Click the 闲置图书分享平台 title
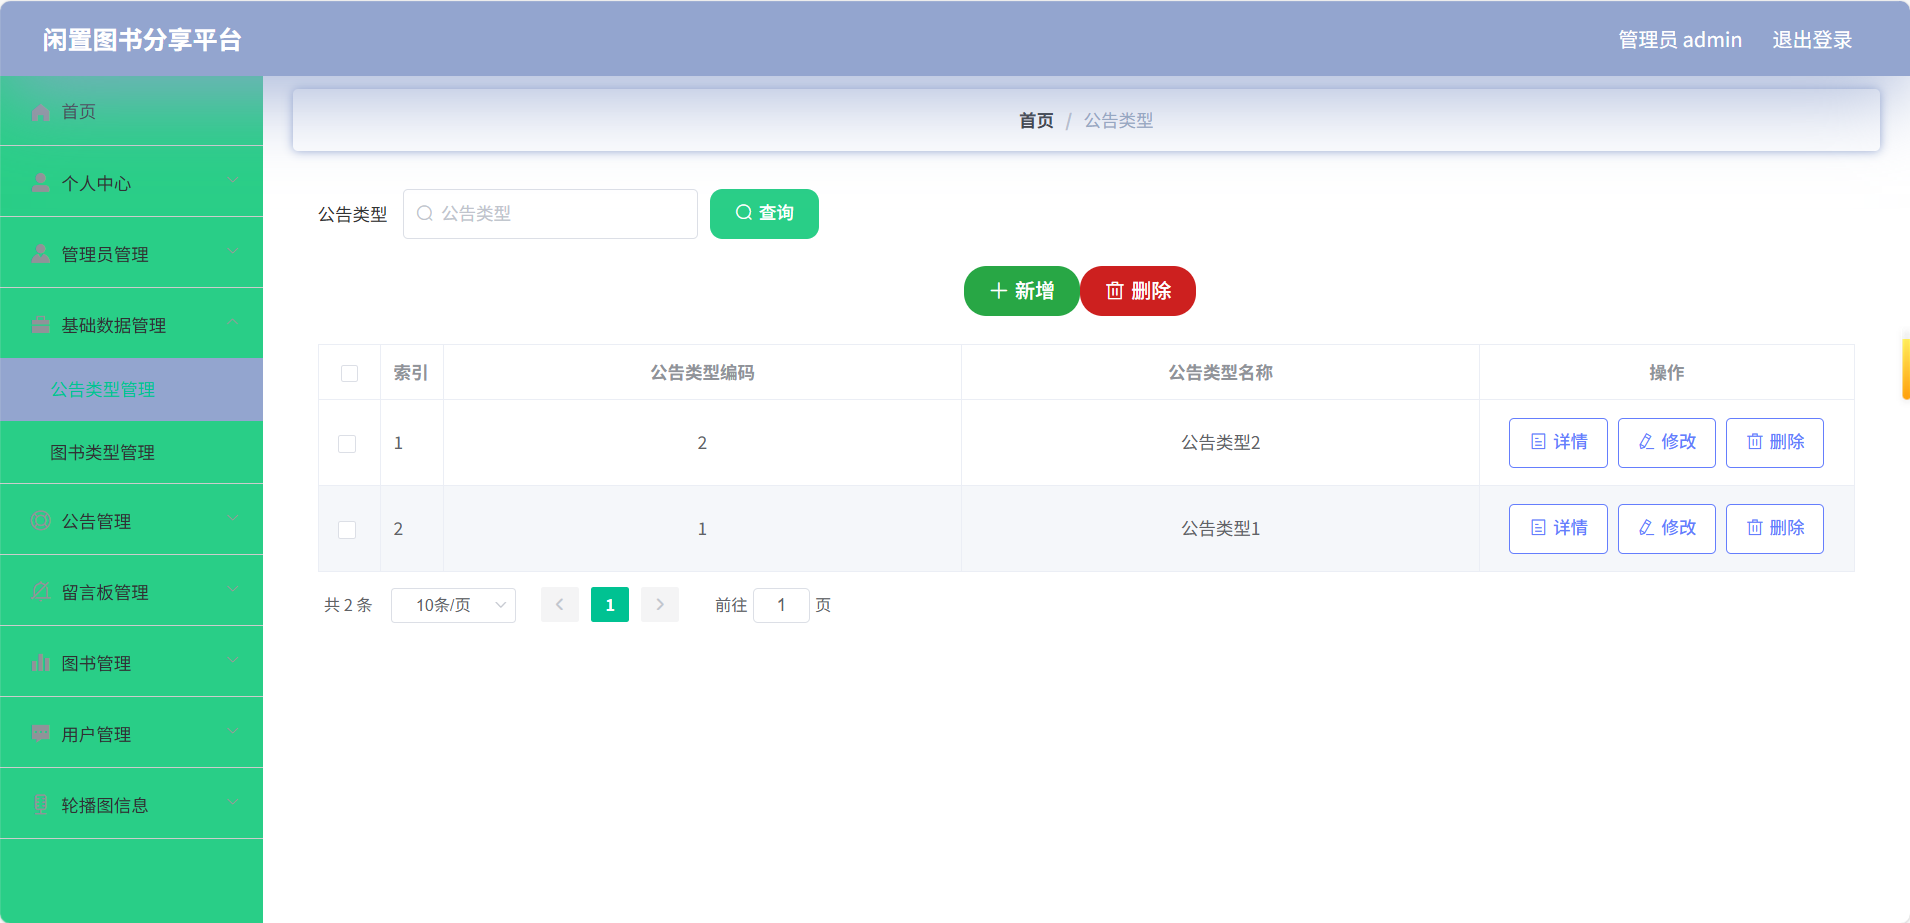The height and width of the screenshot is (923, 1910). tap(142, 40)
